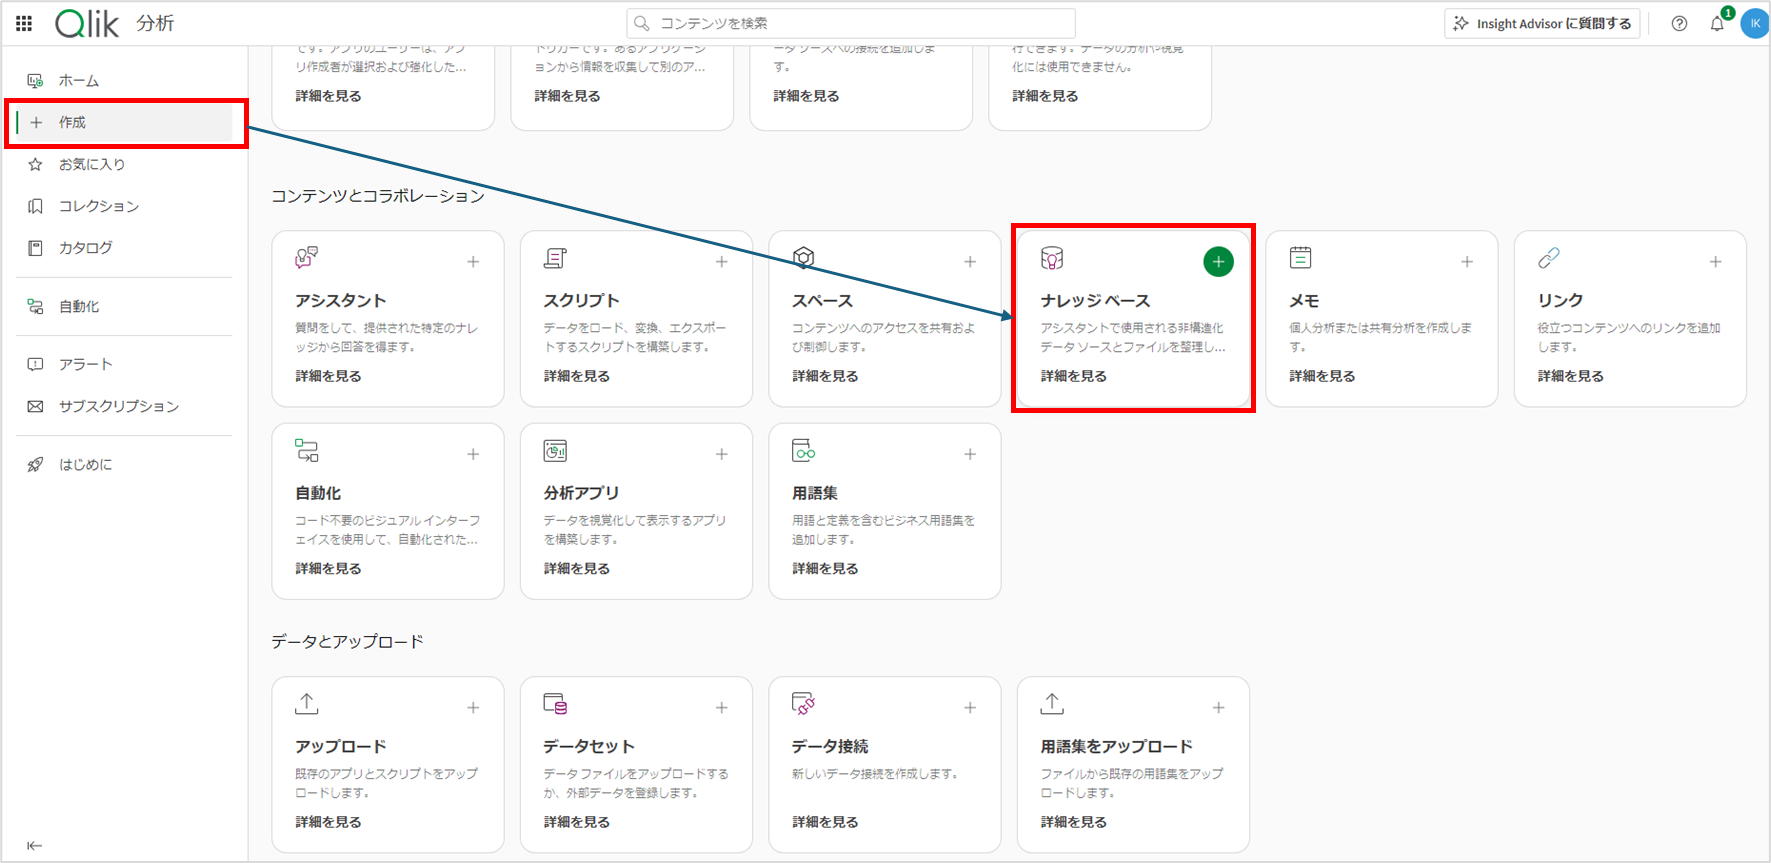Open the データ接続 card

(883, 762)
